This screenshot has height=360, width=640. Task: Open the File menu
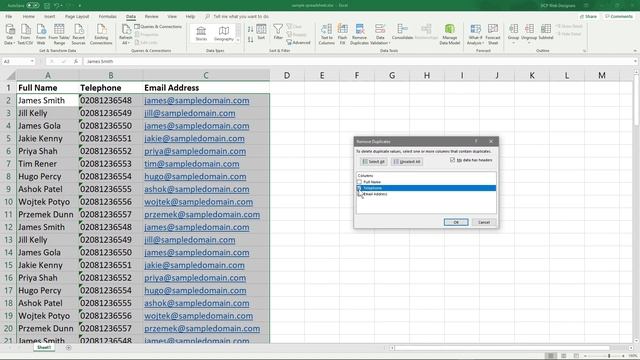pos(9,16)
